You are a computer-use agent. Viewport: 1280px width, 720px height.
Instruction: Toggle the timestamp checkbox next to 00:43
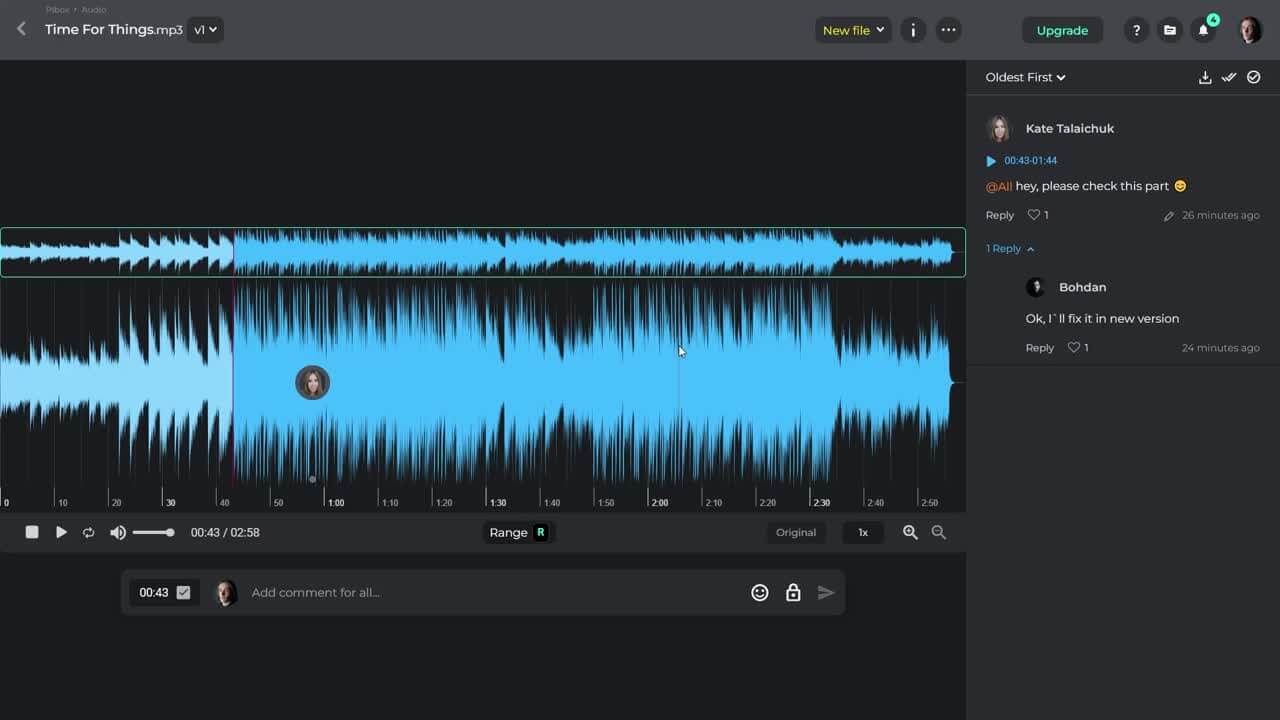click(181, 592)
